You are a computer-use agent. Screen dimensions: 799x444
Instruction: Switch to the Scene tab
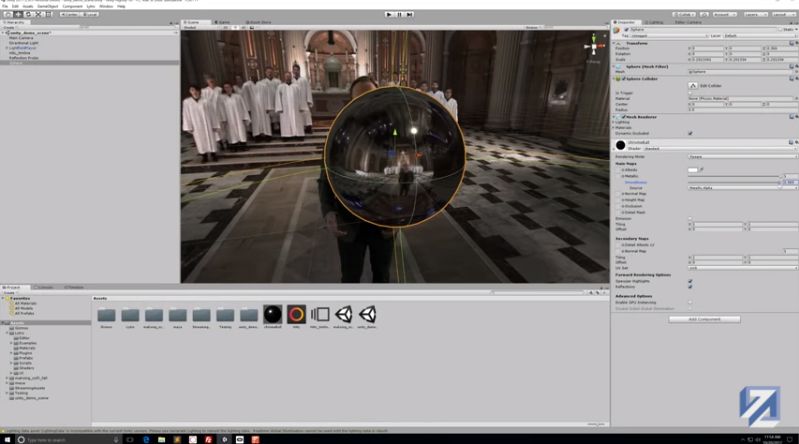(x=196, y=22)
